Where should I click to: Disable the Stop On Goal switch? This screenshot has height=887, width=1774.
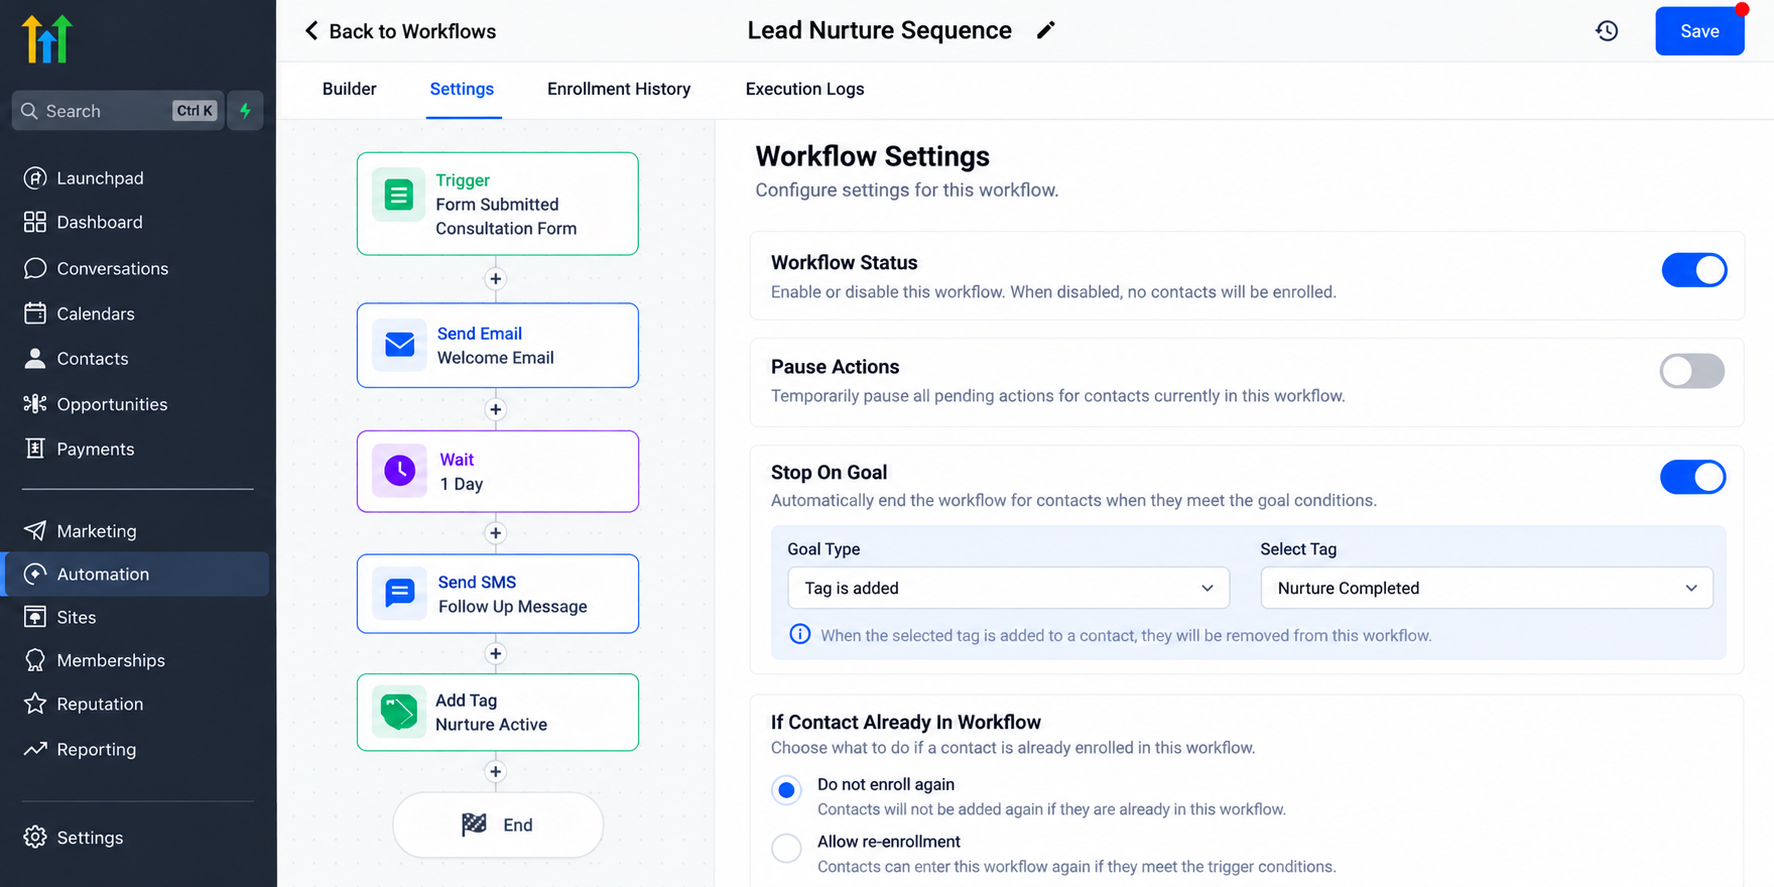coord(1693,477)
